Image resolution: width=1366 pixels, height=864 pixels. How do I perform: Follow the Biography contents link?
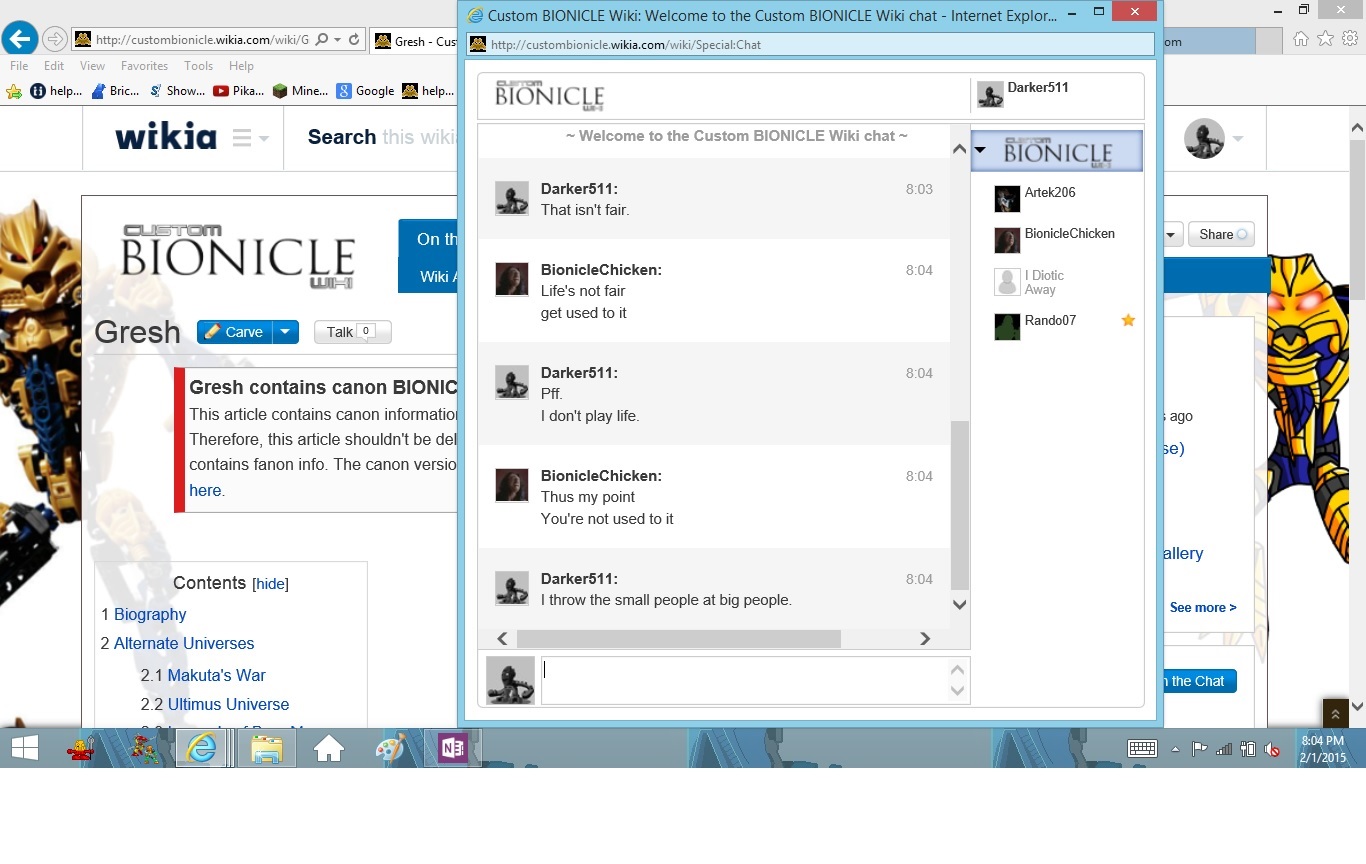(x=150, y=614)
